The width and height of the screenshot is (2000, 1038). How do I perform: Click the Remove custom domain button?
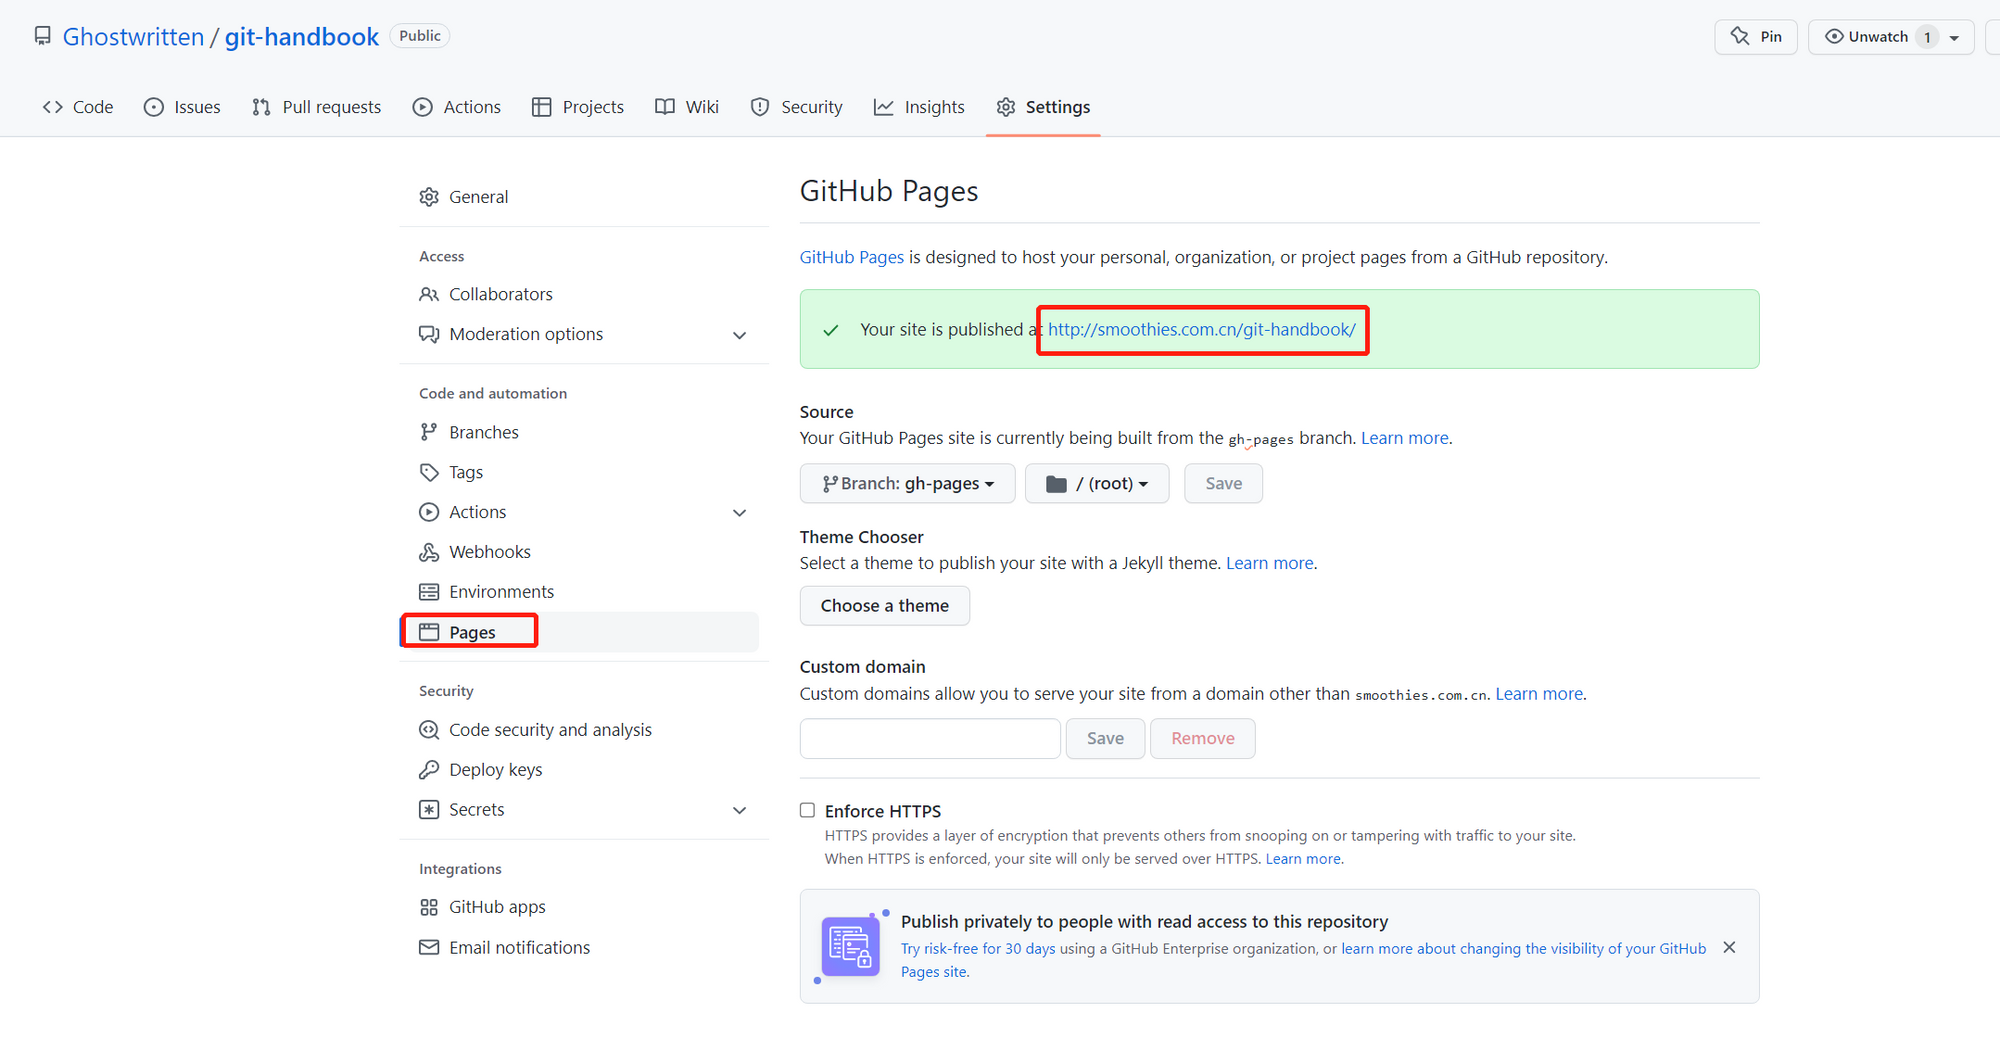(1203, 739)
